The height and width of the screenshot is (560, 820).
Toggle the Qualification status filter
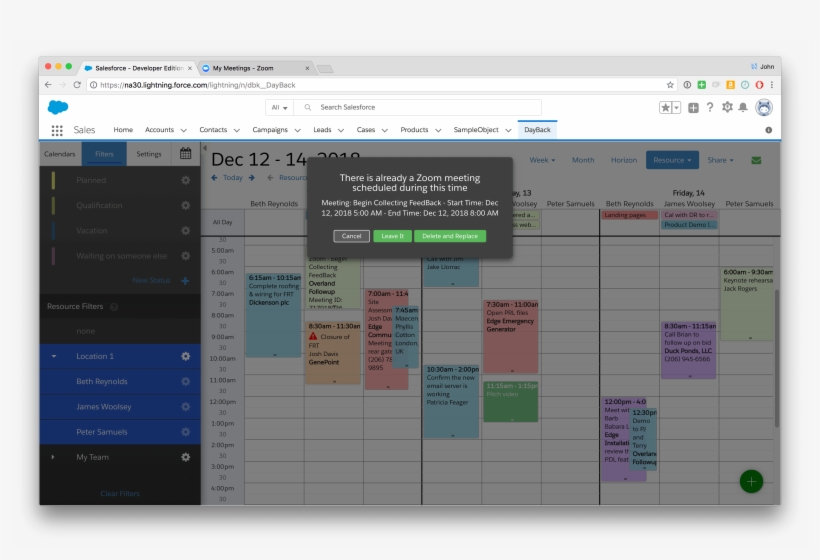click(120, 205)
